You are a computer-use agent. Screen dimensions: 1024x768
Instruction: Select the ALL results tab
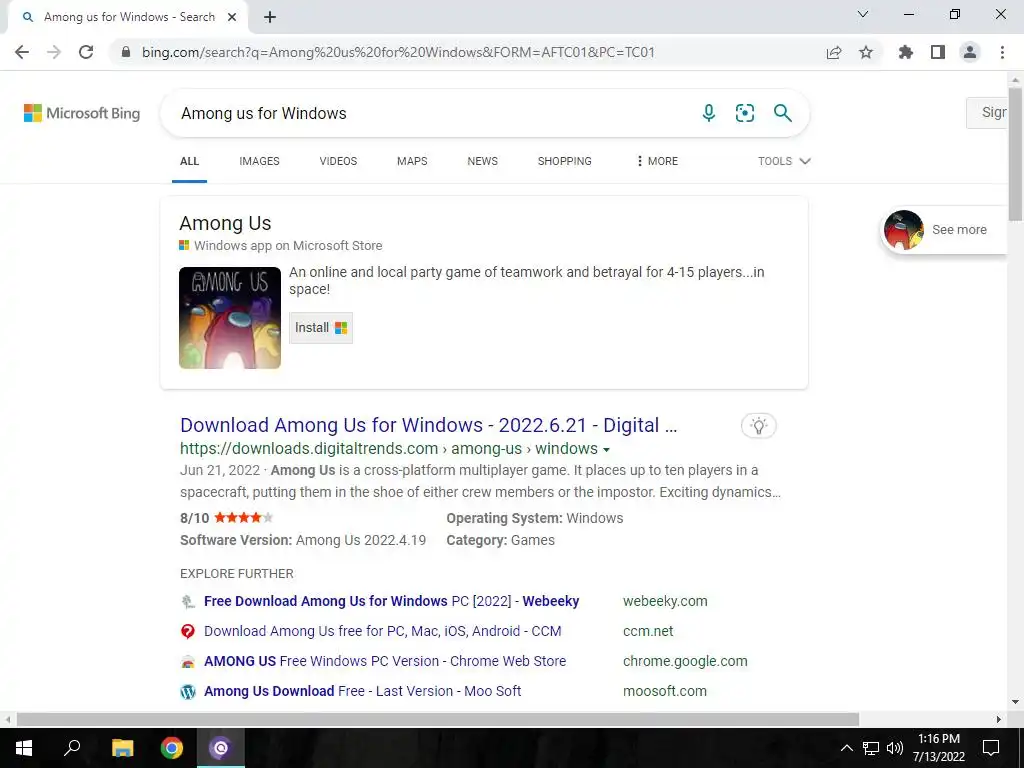coord(189,161)
